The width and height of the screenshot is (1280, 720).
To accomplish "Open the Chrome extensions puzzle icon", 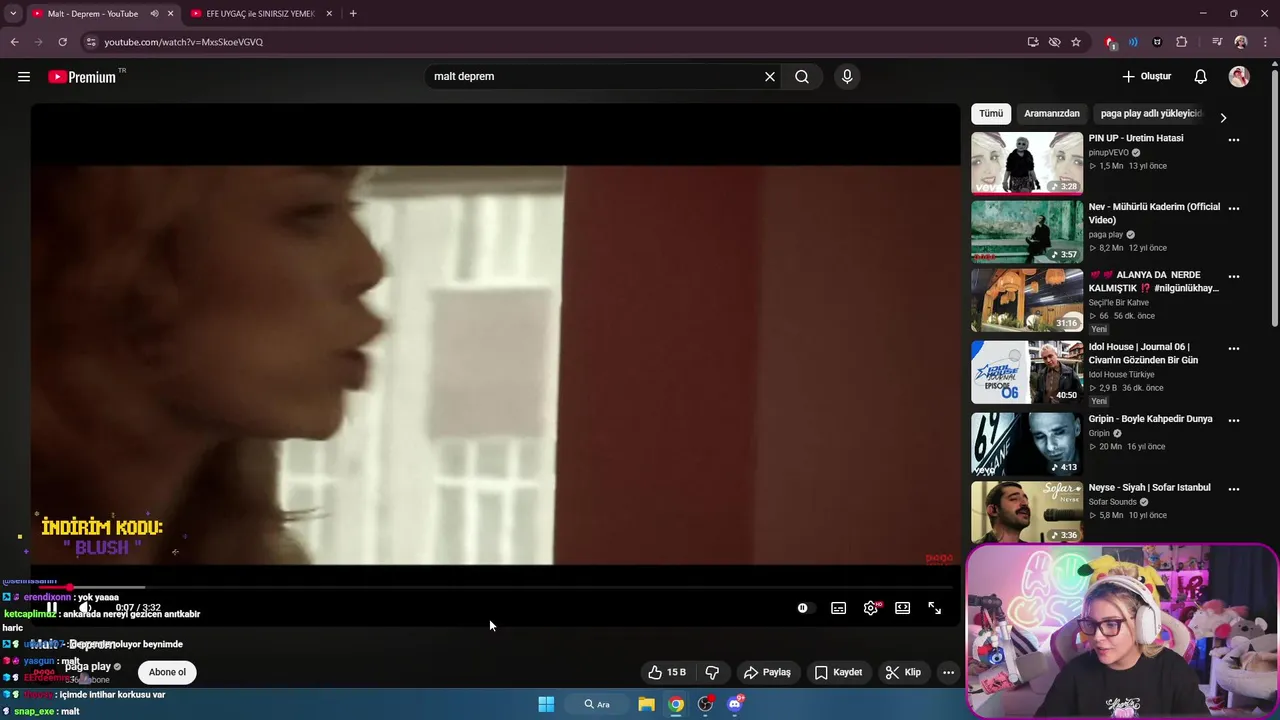I will pos(1182,42).
